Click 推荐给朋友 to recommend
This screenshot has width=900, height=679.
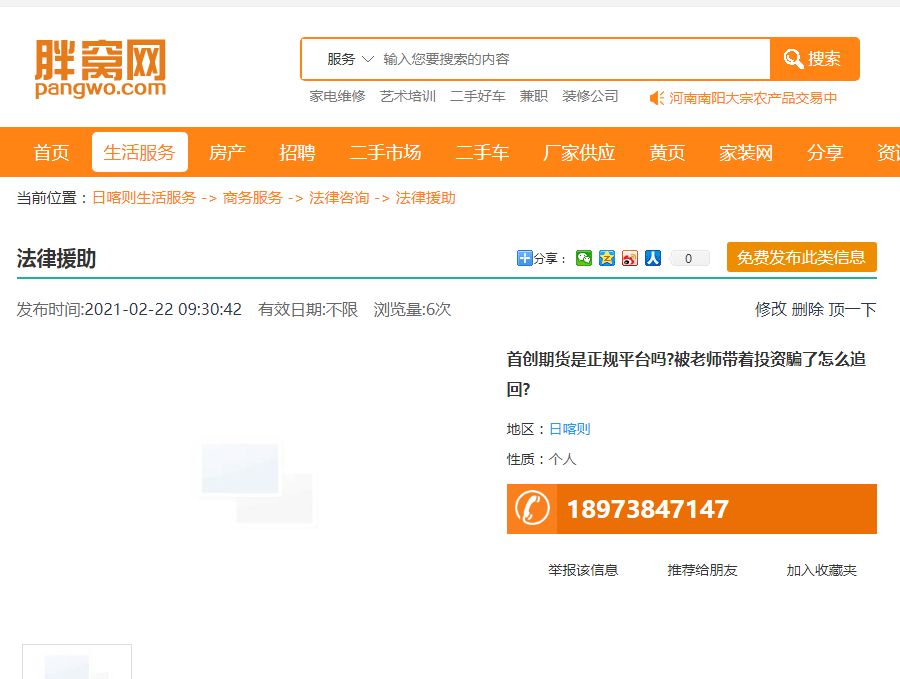click(x=702, y=570)
